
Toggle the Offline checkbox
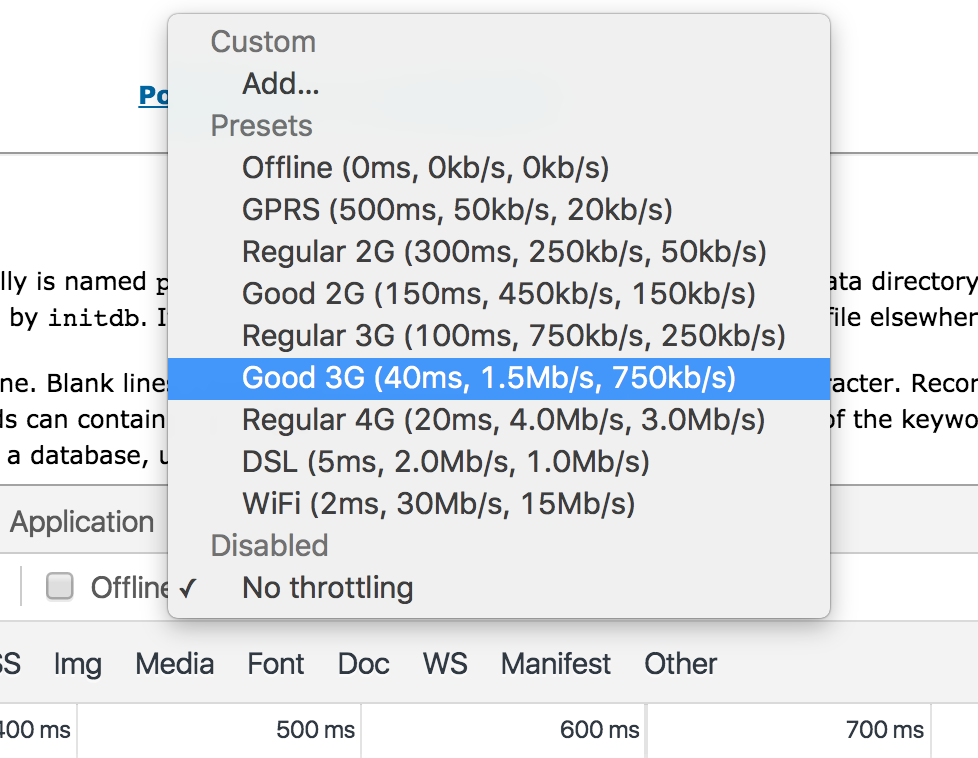(59, 586)
